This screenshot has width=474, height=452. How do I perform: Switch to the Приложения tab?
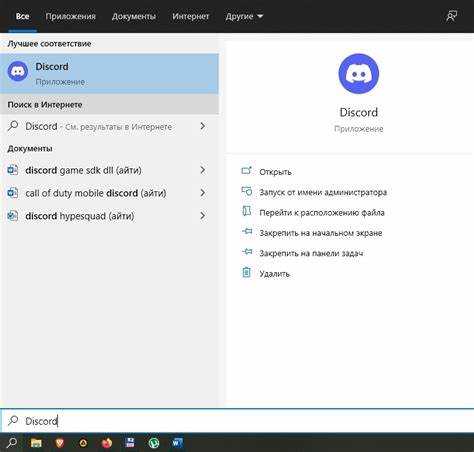coord(70,16)
